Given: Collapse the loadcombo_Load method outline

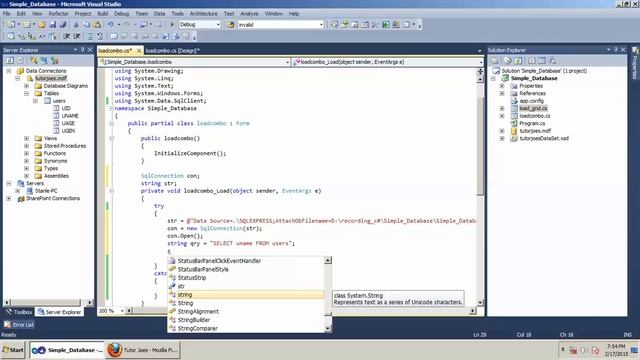Looking at the screenshot, I should click(111, 191).
